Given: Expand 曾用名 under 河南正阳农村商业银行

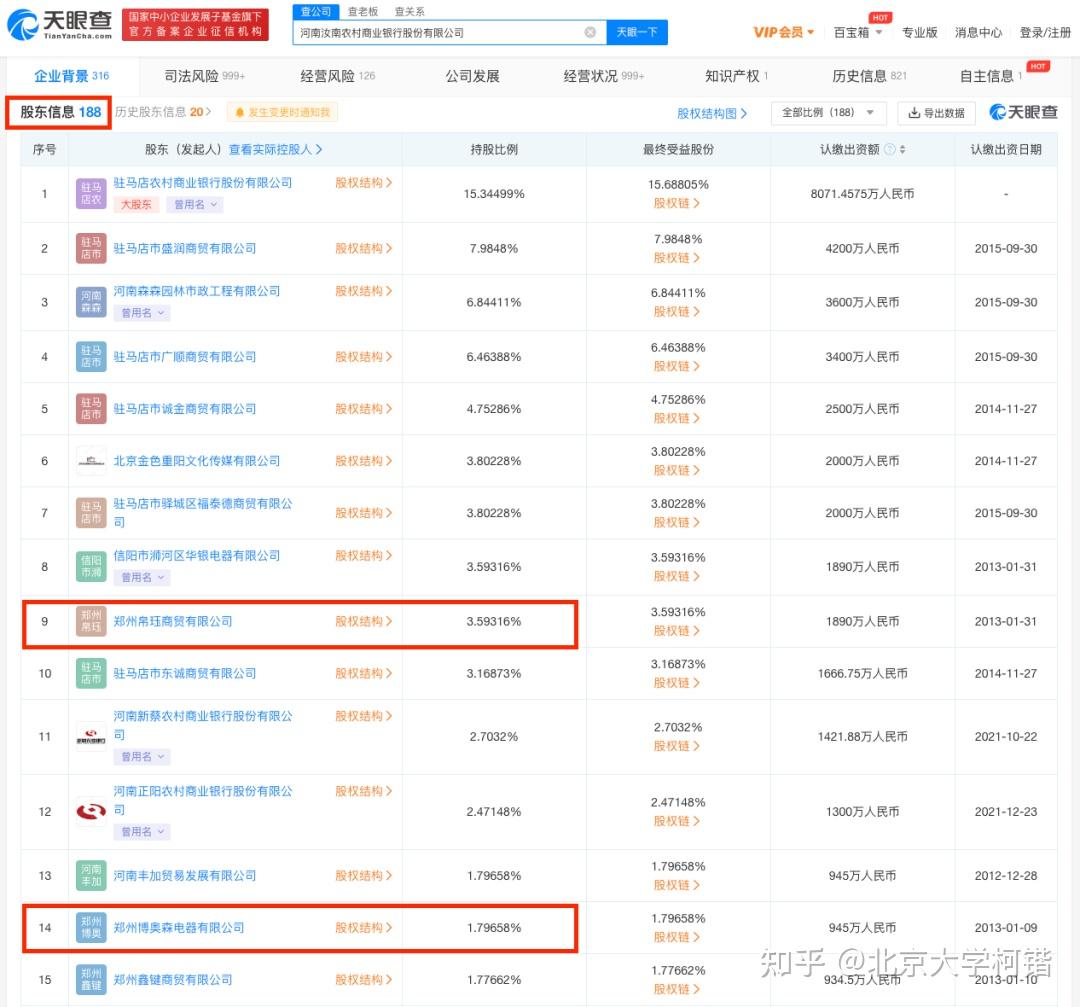Looking at the screenshot, I should [143, 831].
